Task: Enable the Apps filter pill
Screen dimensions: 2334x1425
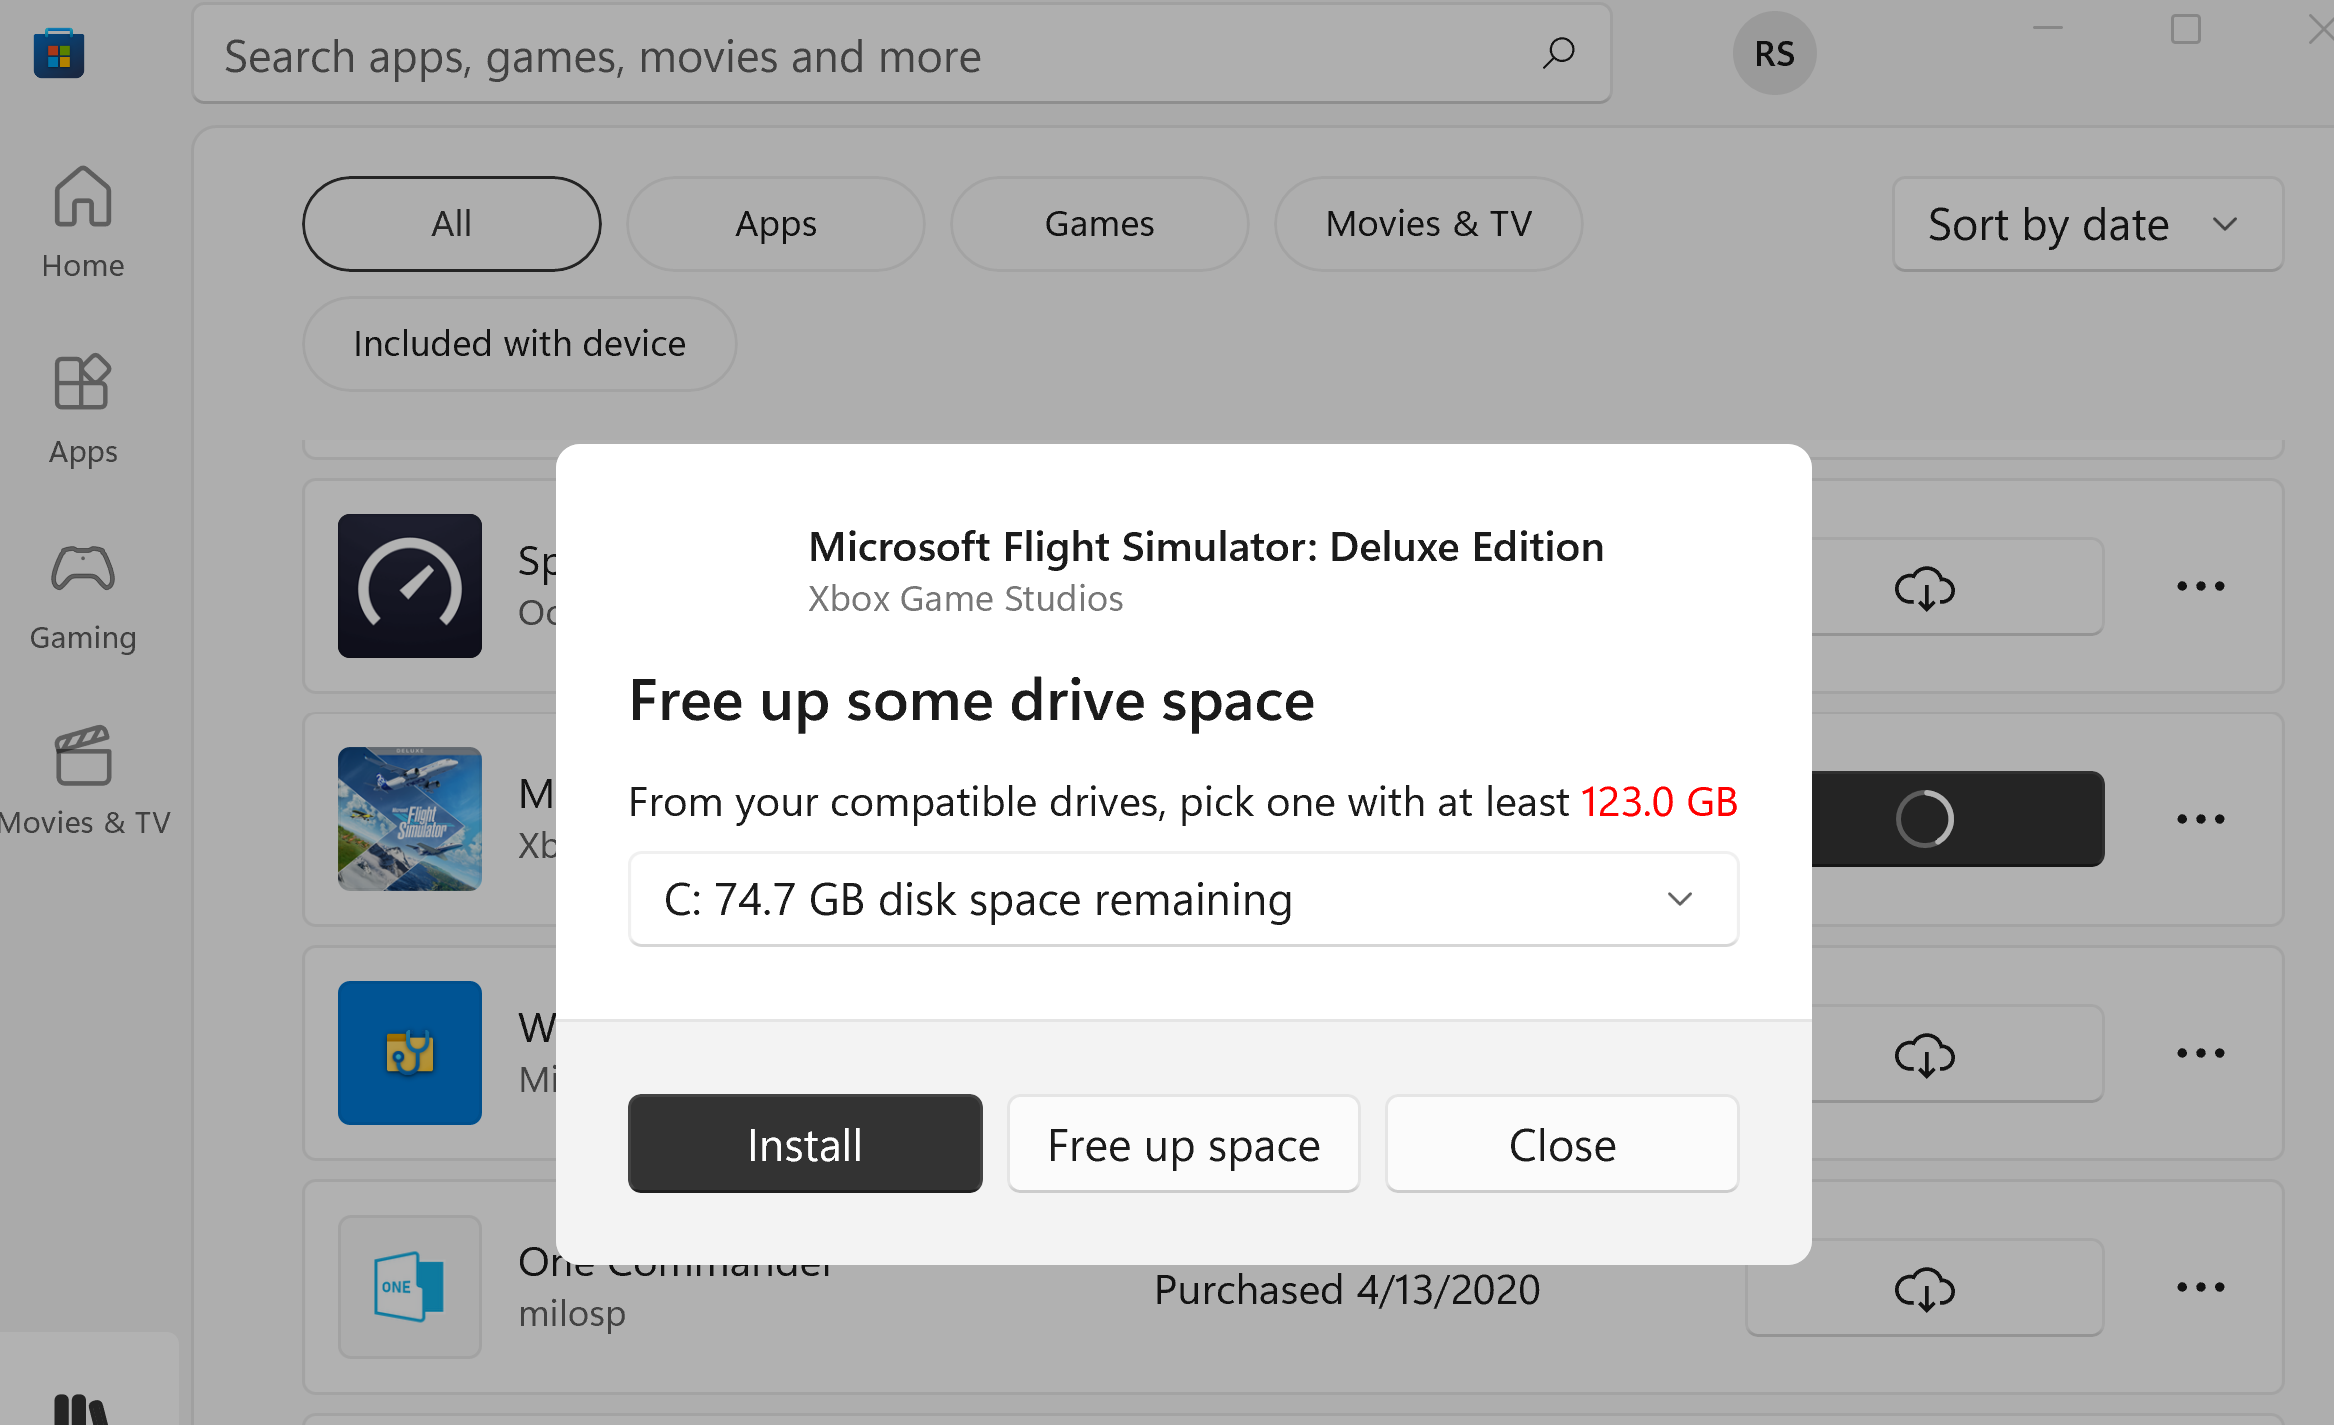Action: 775,224
